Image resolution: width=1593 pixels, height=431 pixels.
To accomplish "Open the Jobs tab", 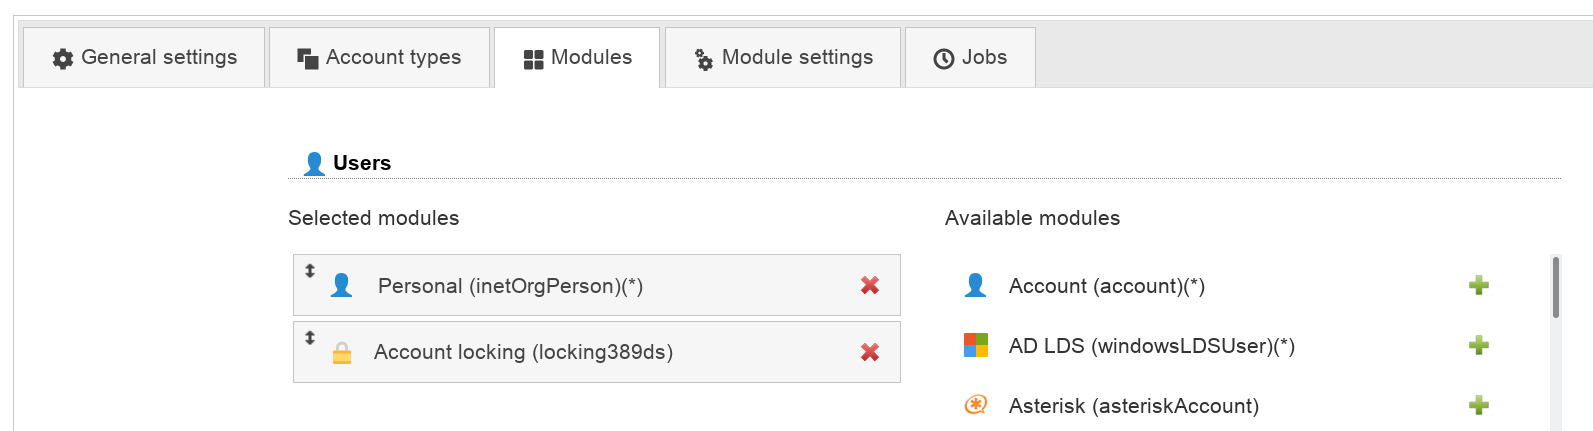I will click(969, 58).
